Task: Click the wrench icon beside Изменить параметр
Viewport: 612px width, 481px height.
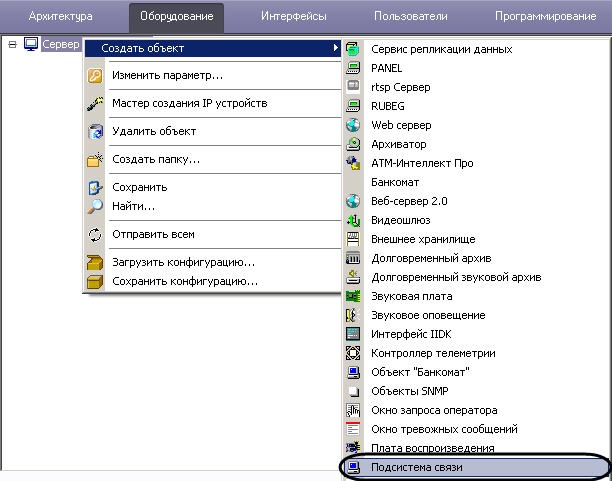Action: tap(95, 76)
